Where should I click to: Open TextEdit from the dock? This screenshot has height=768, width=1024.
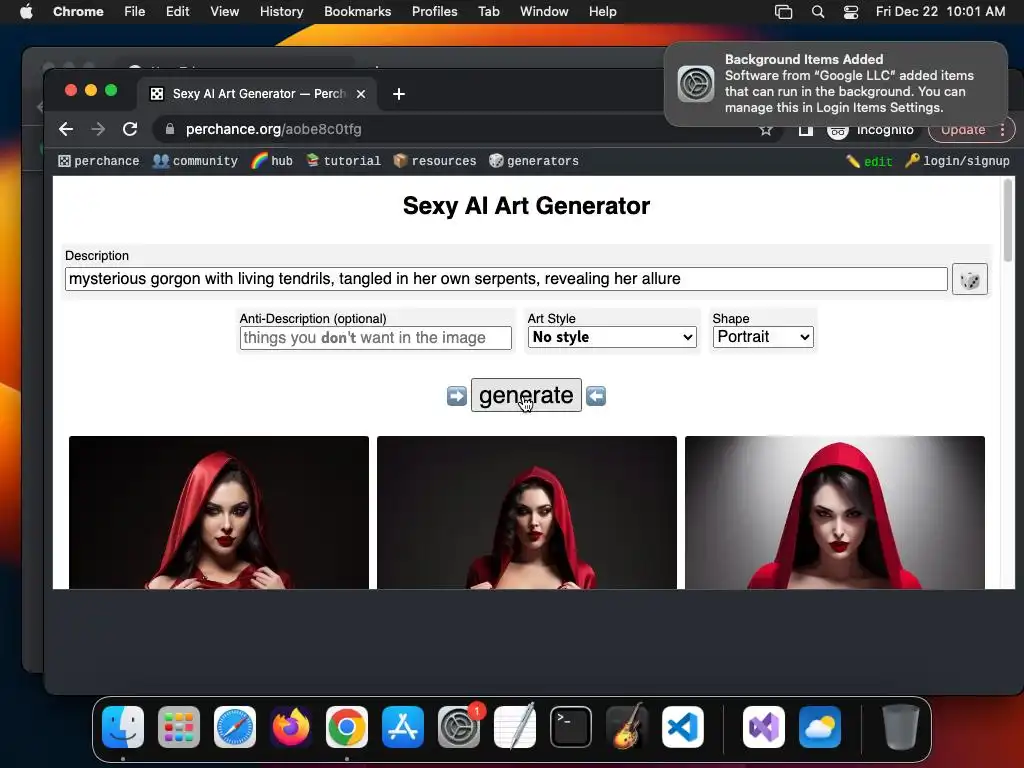(515, 727)
